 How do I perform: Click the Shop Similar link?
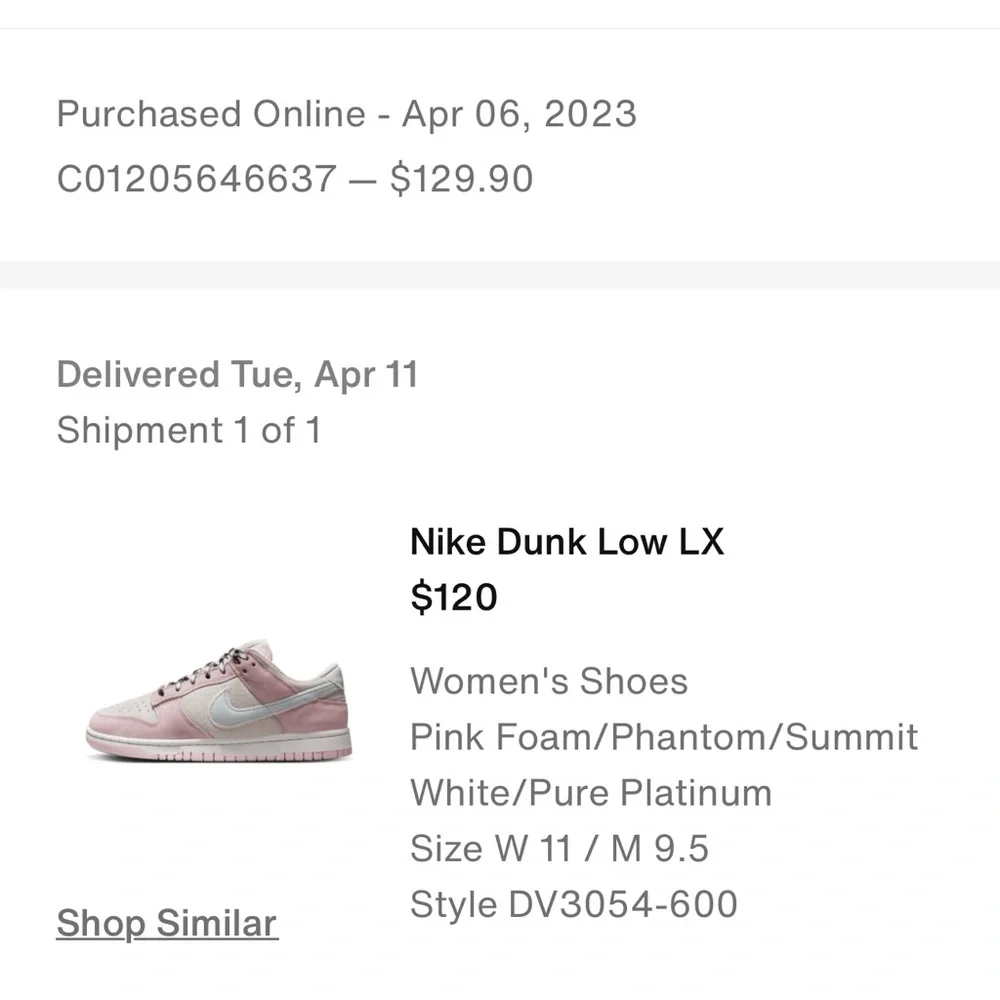166,923
